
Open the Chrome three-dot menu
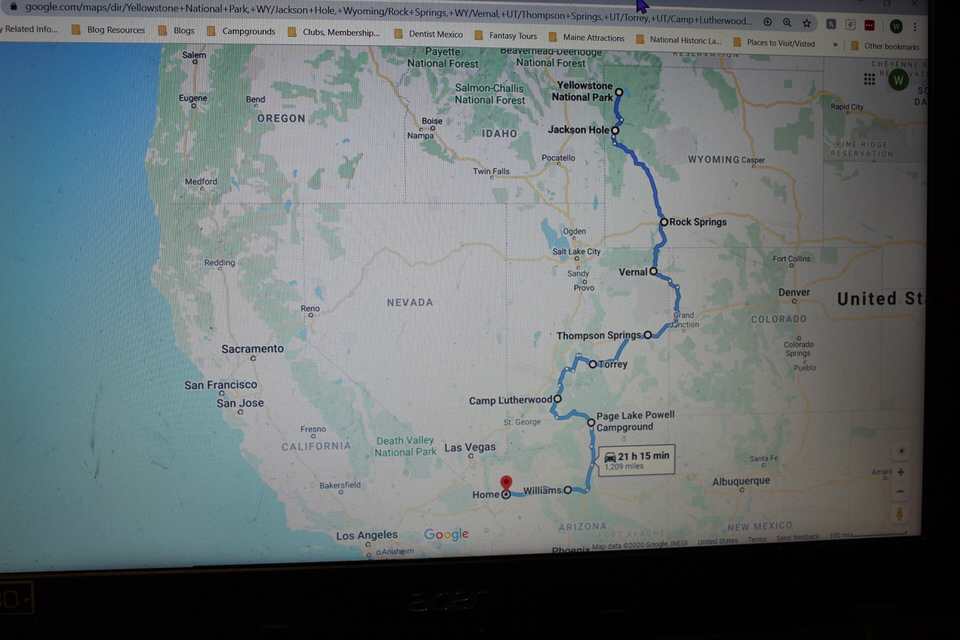coord(914,26)
